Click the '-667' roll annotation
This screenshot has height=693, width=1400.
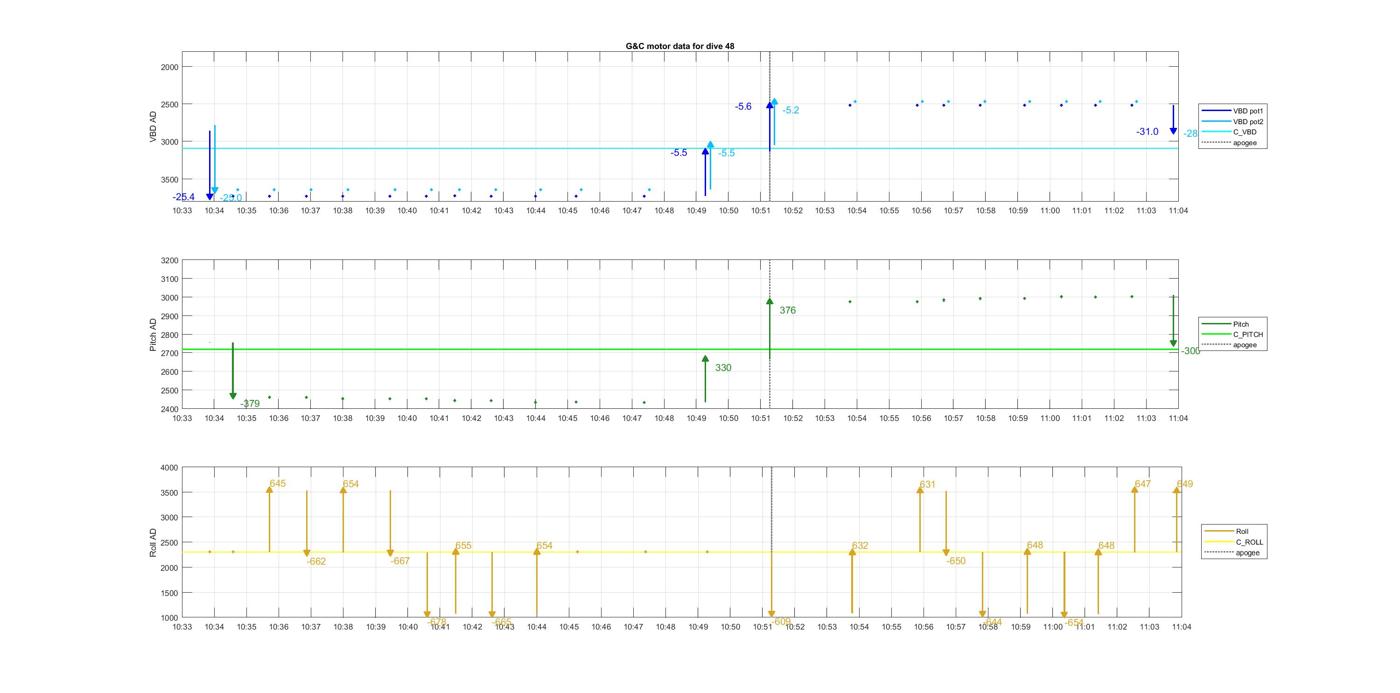coord(400,561)
